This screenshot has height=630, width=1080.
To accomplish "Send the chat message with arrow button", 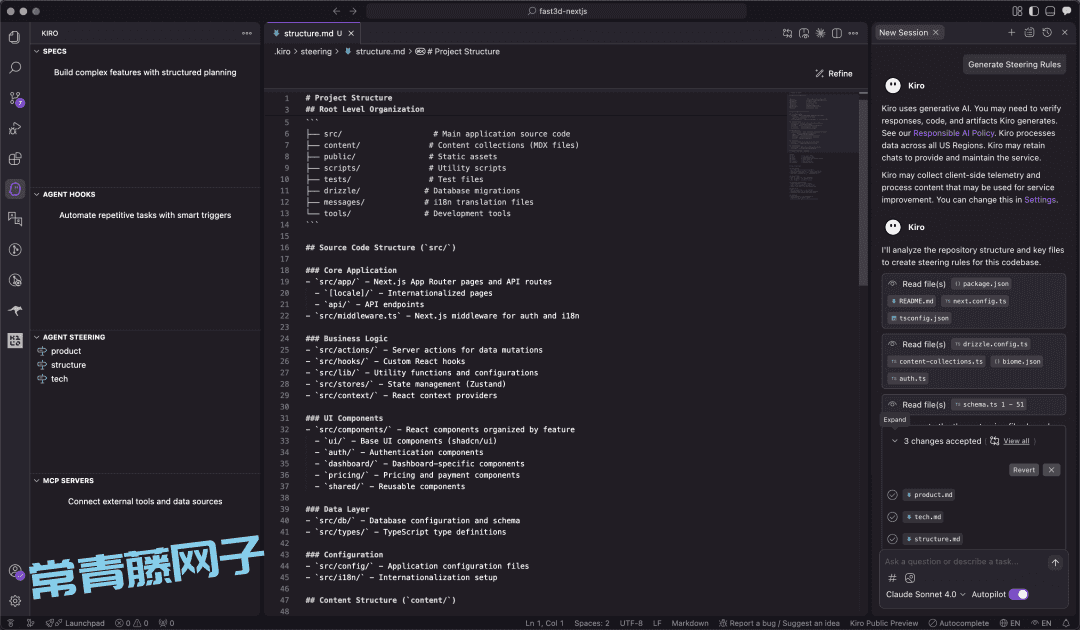I will click(x=1055, y=563).
